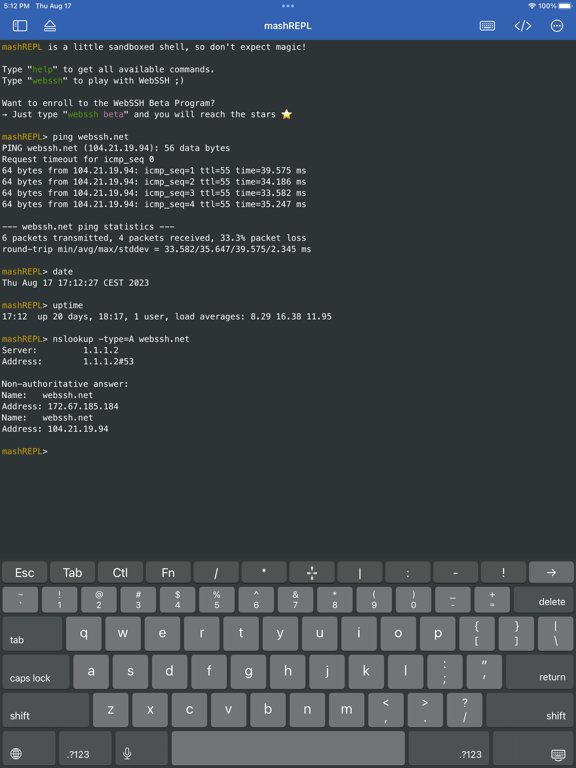The image size is (576, 768).
Task: Tap the lowercase tab key on keyboard
Action: pos(32,634)
